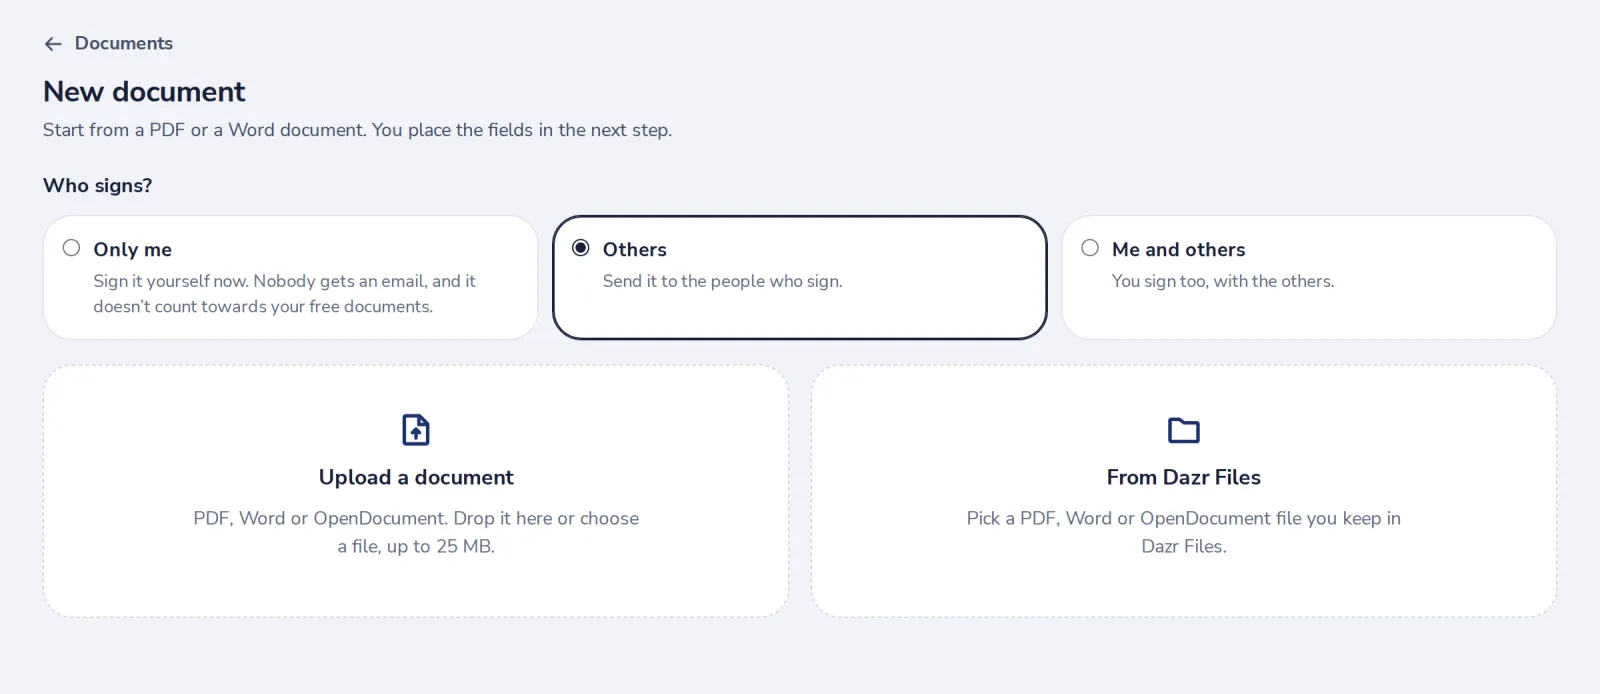Screen dimensions: 1600x694
Task: Click the Me and others option title
Action: (x=1179, y=250)
